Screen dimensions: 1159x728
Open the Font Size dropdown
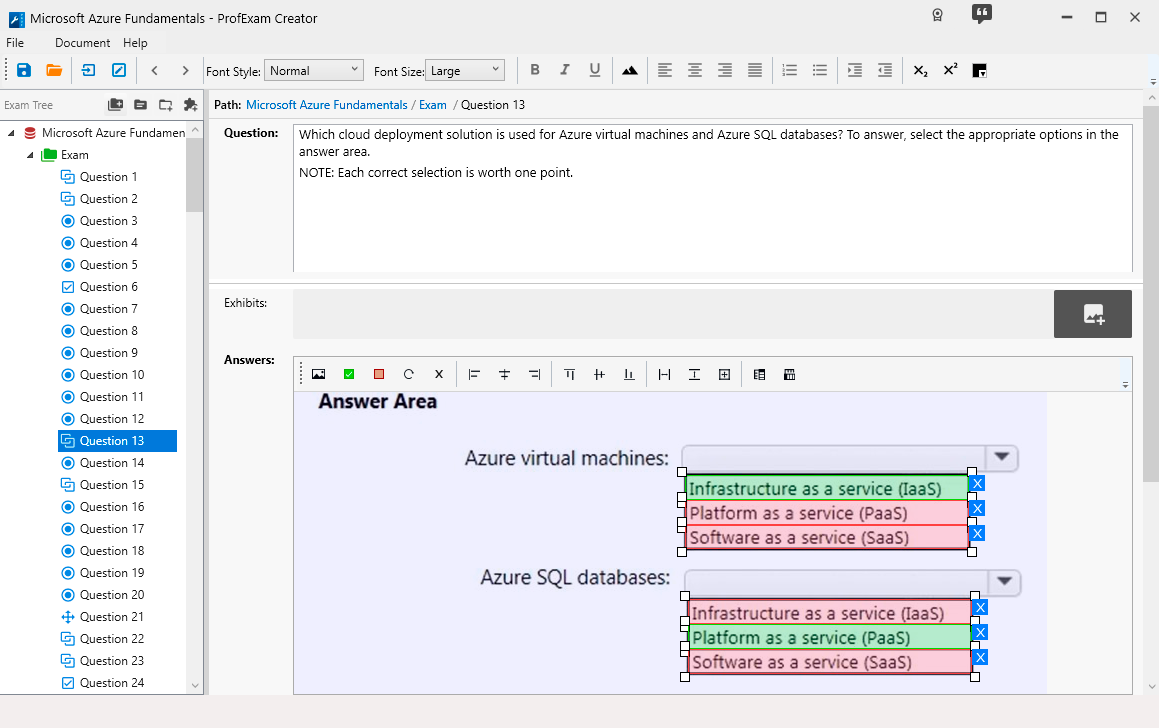tap(464, 70)
